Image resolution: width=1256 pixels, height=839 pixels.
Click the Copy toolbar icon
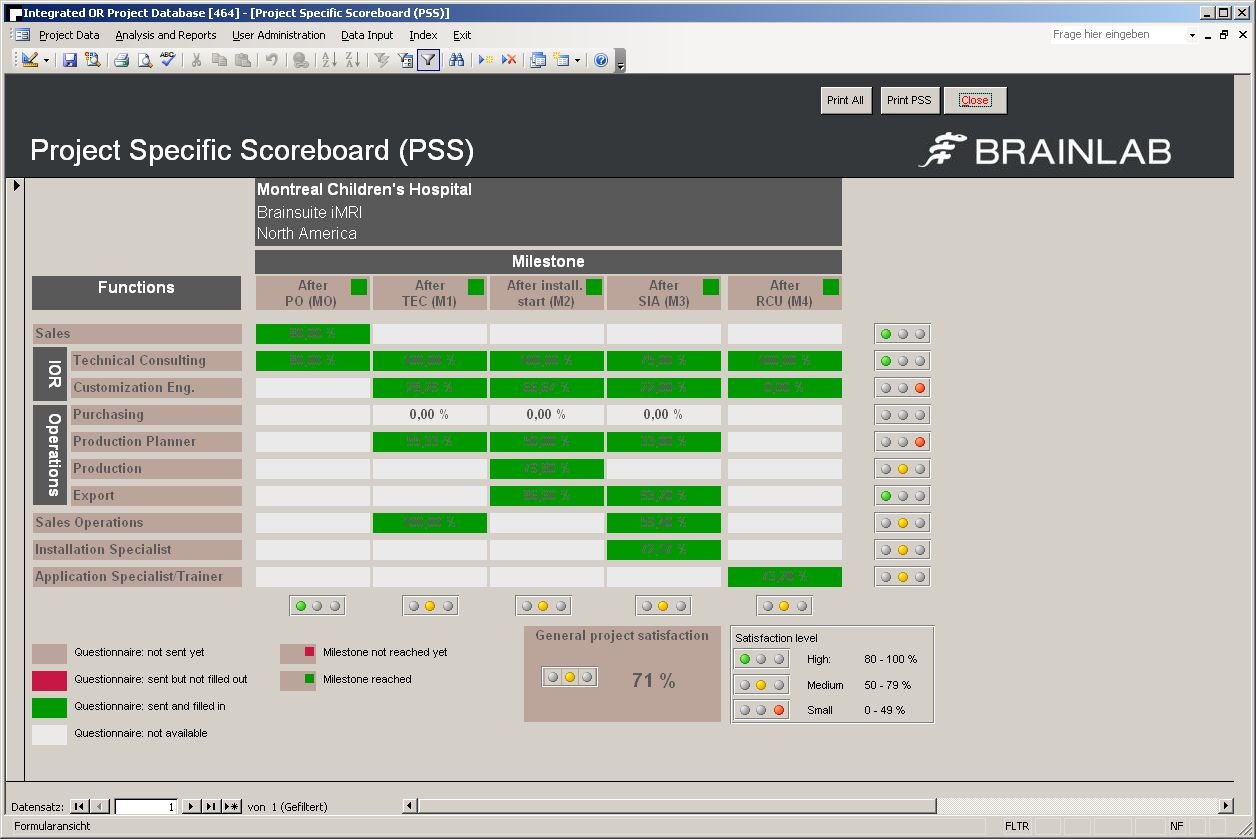pyautogui.click(x=219, y=60)
